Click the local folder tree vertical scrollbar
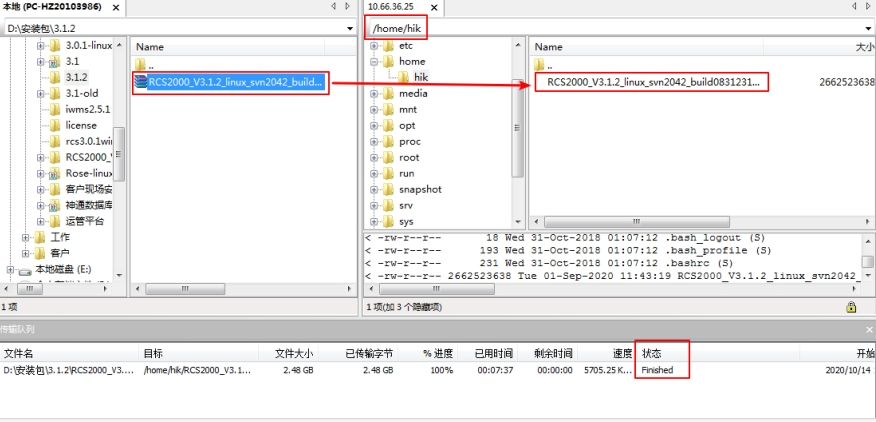Screen dimensions: 876x422 coord(119,140)
